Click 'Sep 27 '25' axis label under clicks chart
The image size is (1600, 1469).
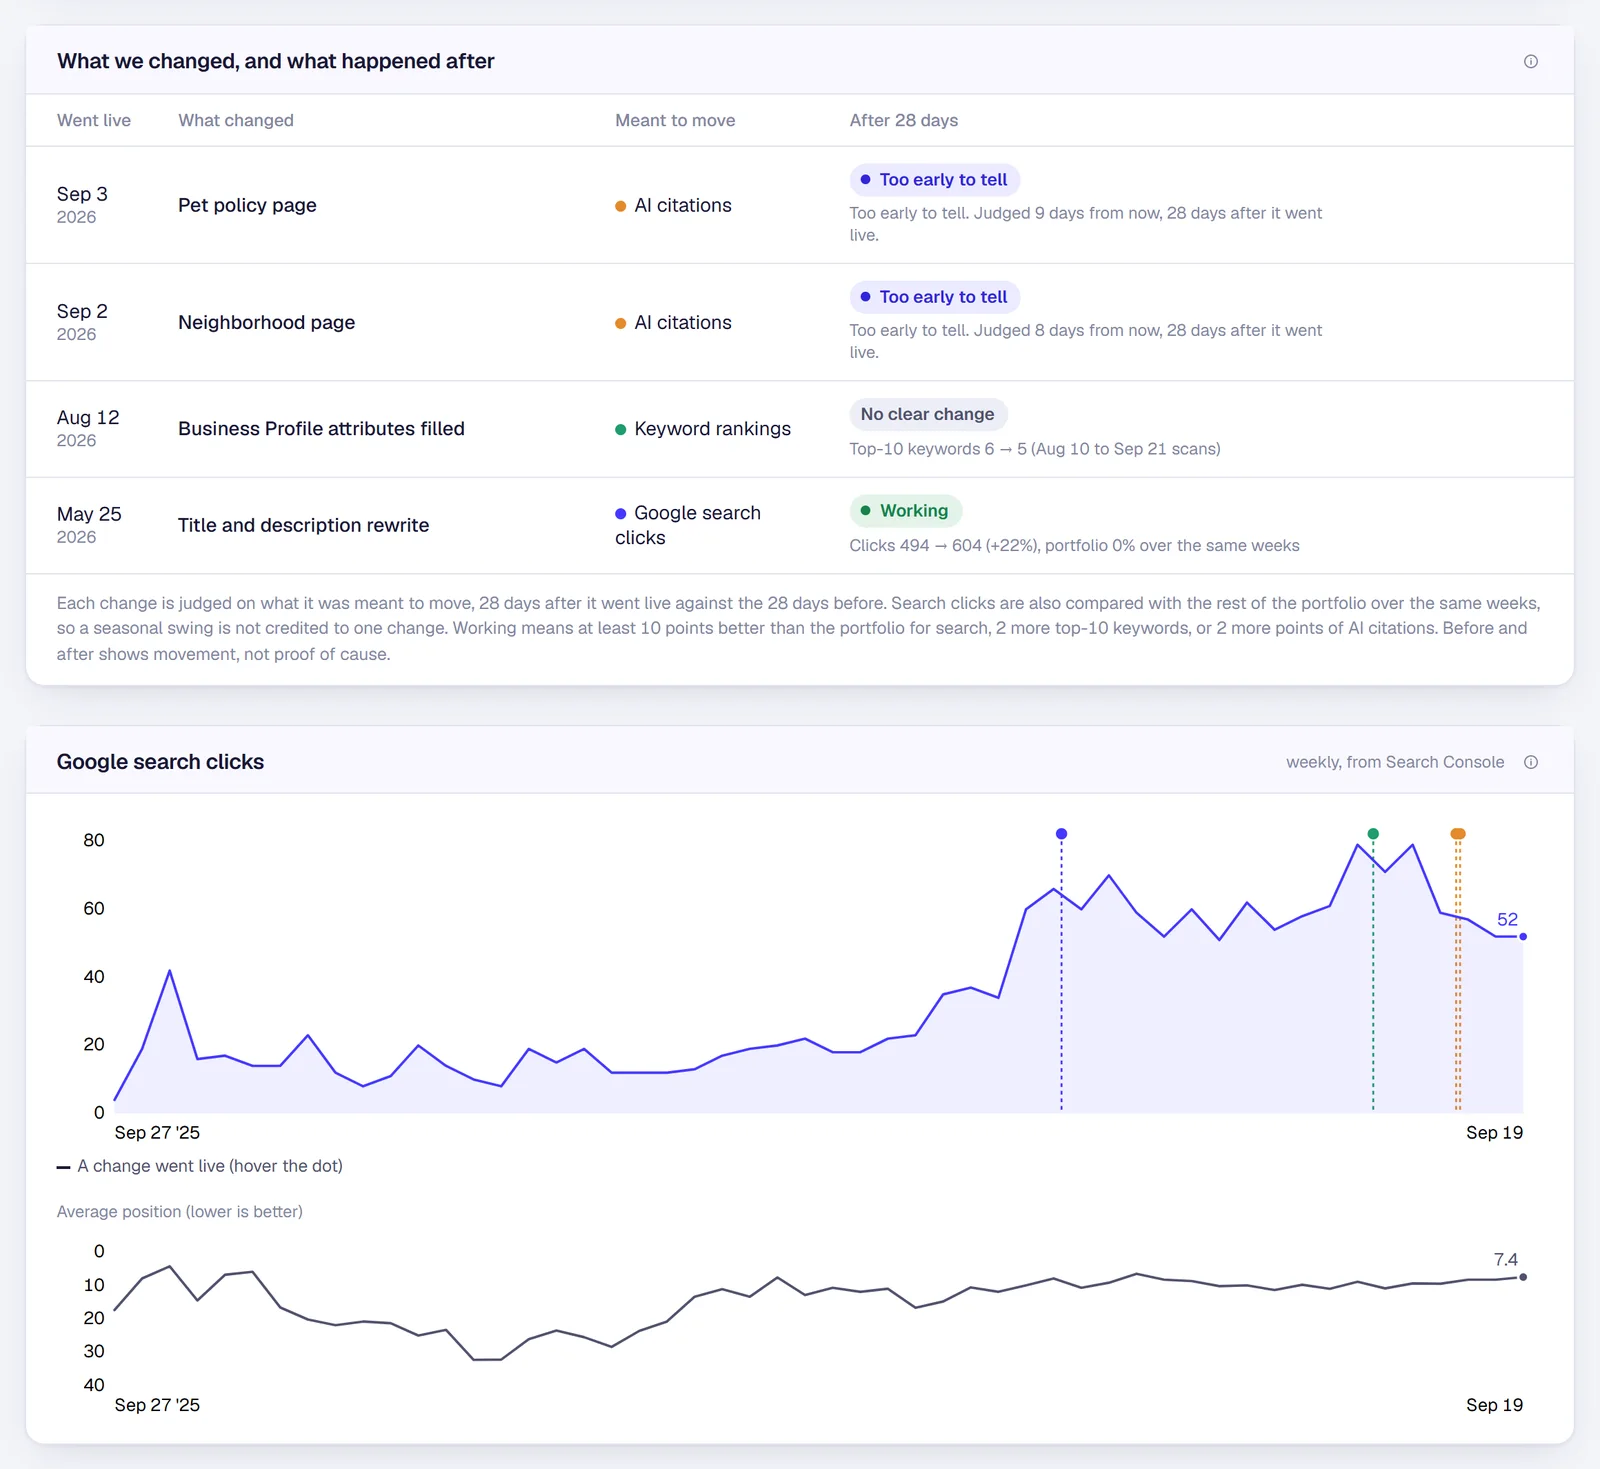tap(157, 1132)
